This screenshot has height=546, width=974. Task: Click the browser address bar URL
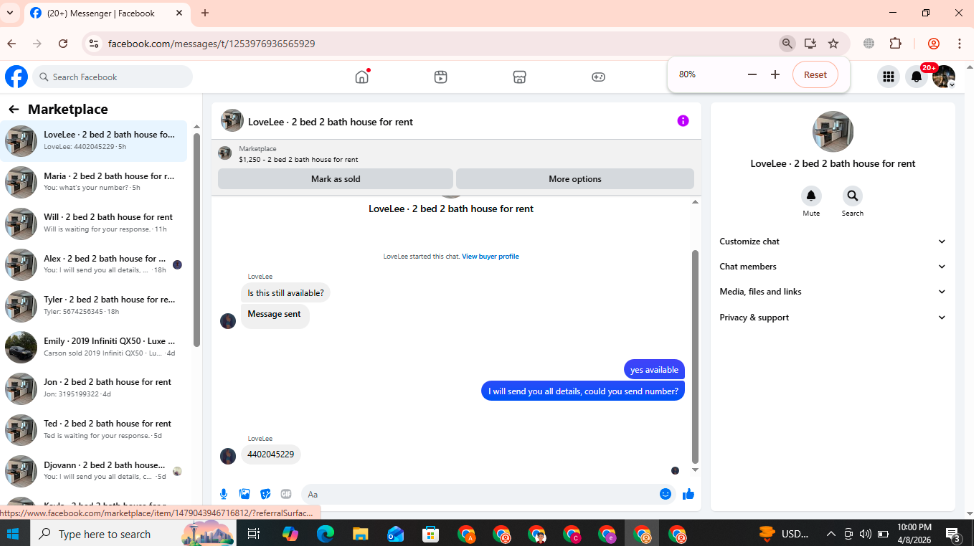(211, 43)
